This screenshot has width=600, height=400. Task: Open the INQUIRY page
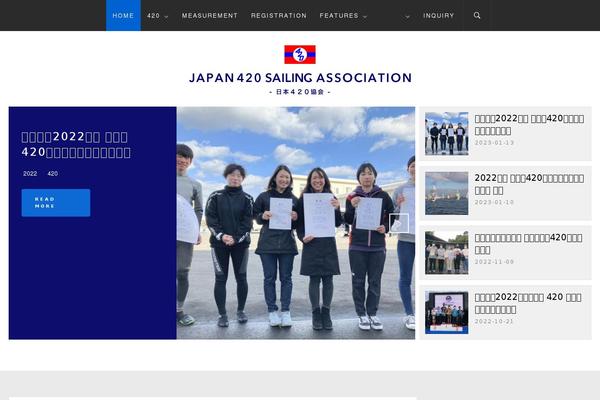[439, 16]
